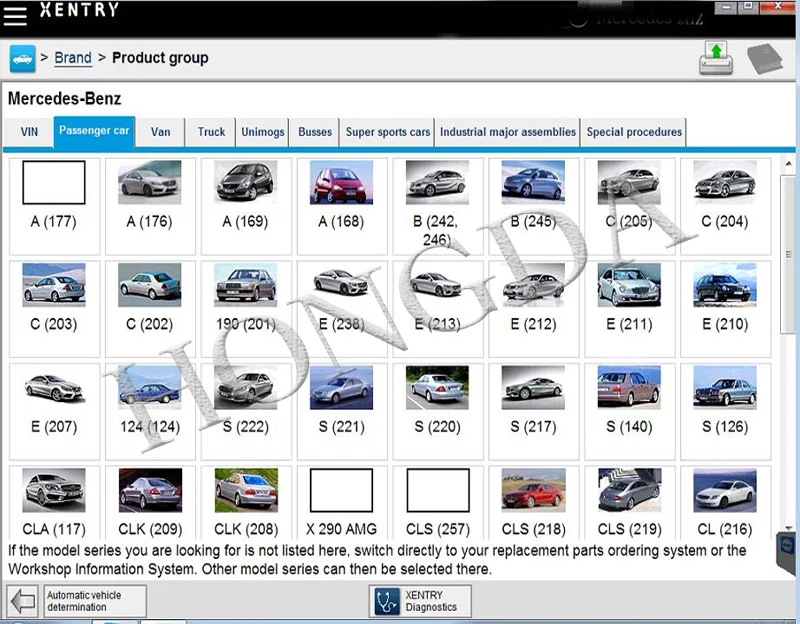Select the A (176) car thumbnail
This screenshot has width=800, height=624.
pyautogui.click(x=149, y=182)
